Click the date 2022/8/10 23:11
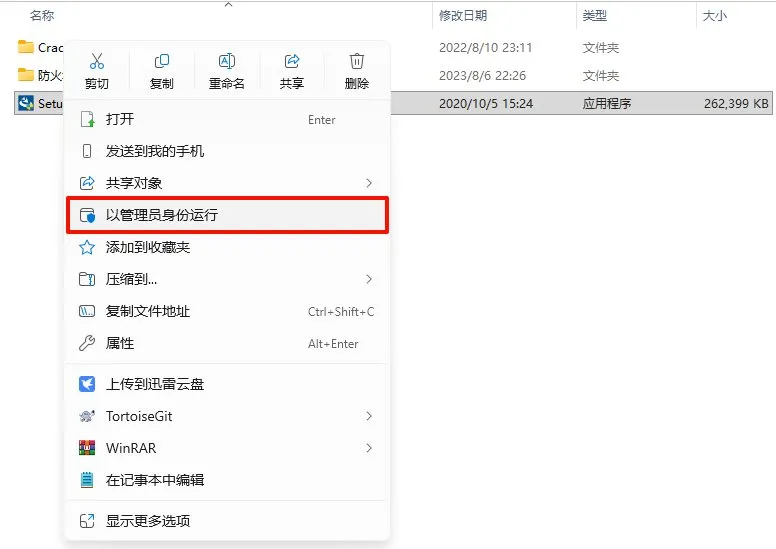Viewport: 776px width, 549px height. click(x=485, y=48)
